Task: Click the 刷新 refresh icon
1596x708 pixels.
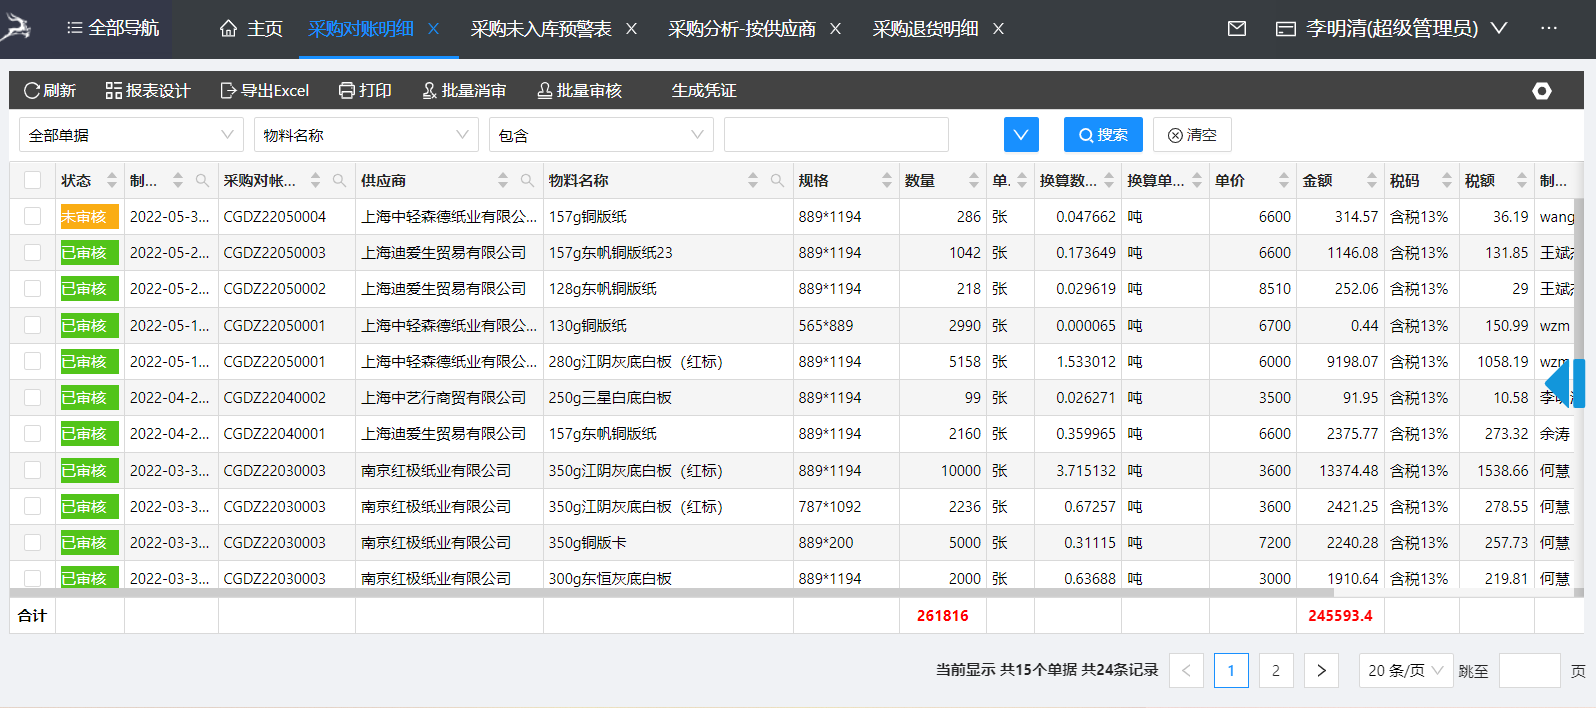Action: click(x=32, y=91)
